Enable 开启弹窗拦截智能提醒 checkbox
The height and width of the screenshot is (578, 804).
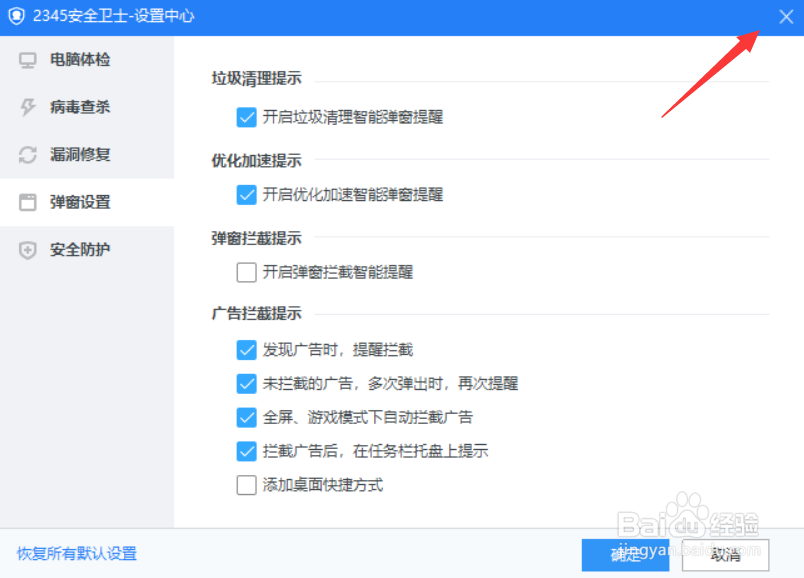pyautogui.click(x=247, y=272)
